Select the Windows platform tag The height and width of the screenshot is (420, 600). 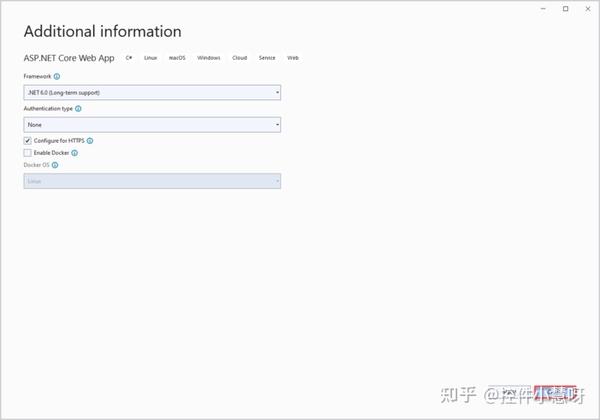pos(209,58)
